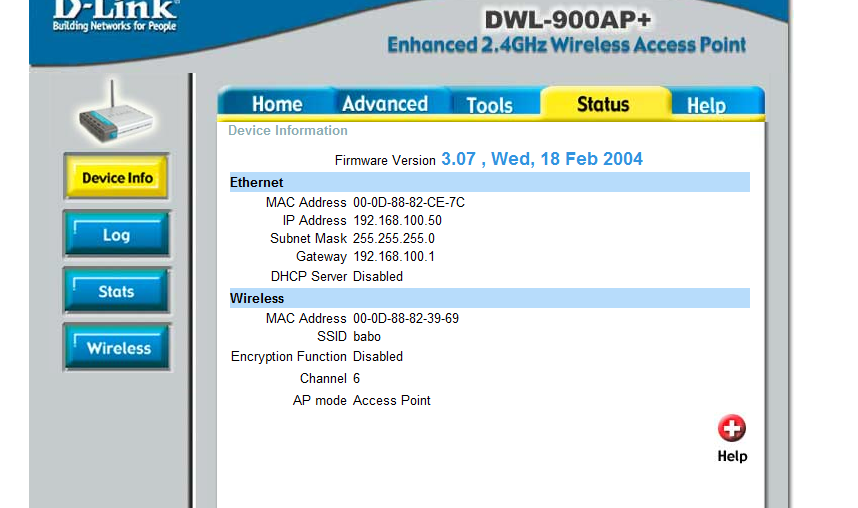This screenshot has width=858, height=508.
Task: Select IP address 192.168.100.50
Action: [x=397, y=221]
